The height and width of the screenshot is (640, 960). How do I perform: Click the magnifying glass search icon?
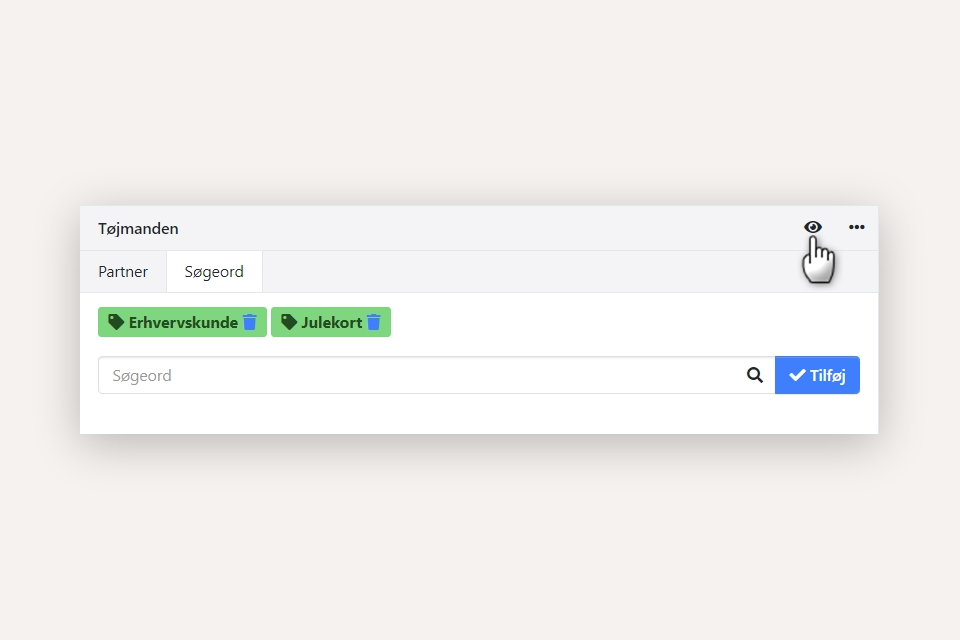[x=755, y=375]
